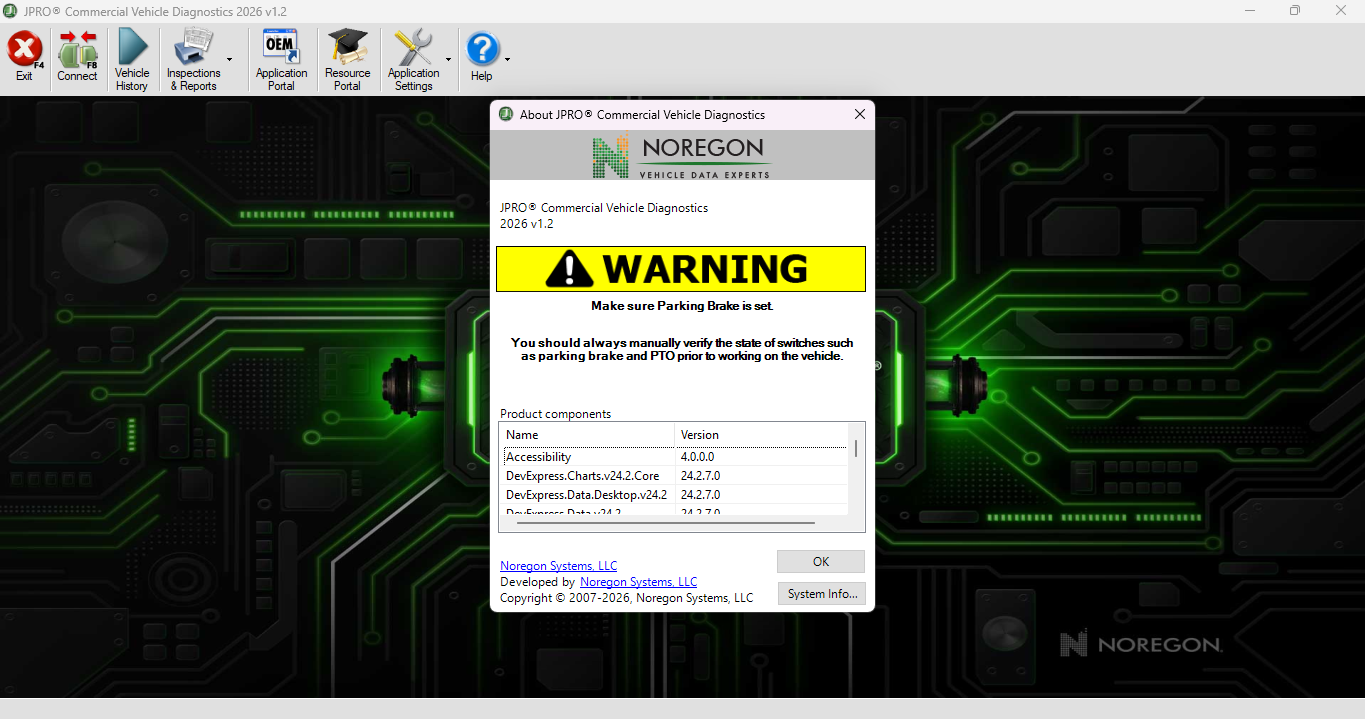Image resolution: width=1365 pixels, height=719 pixels.
Task: Click OK in the About dialog
Action: coord(821,562)
